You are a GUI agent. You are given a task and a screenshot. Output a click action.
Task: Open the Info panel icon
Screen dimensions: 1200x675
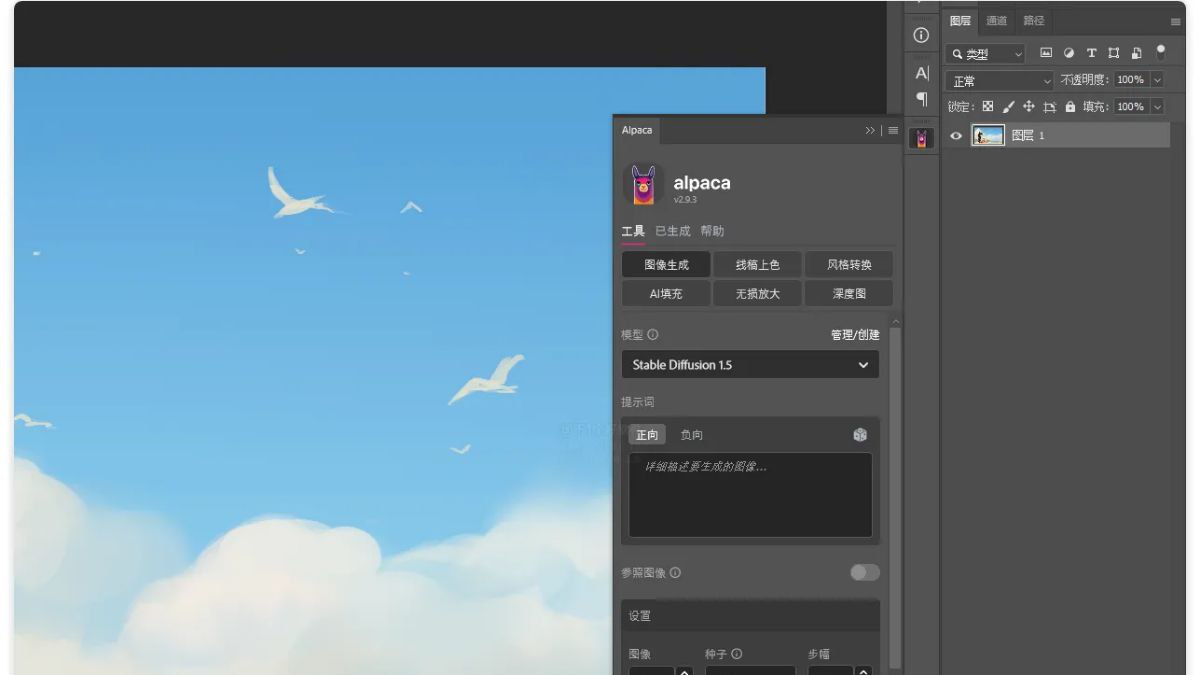[x=922, y=35]
